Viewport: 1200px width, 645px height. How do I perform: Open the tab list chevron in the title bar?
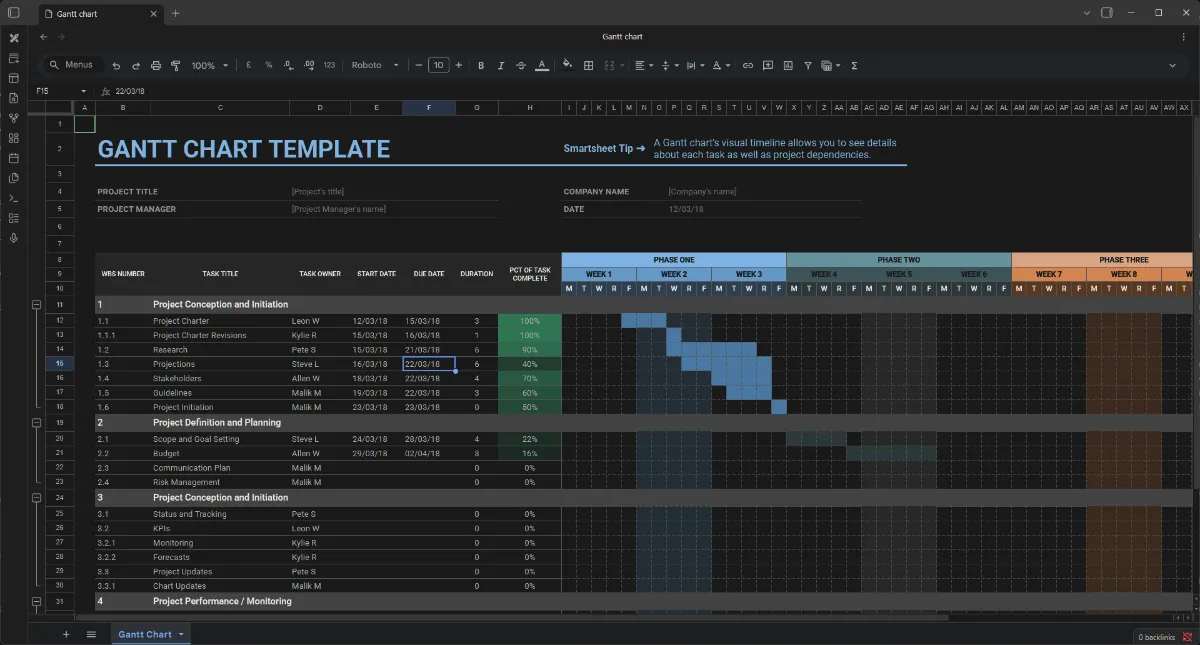(x=1087, y=13)
